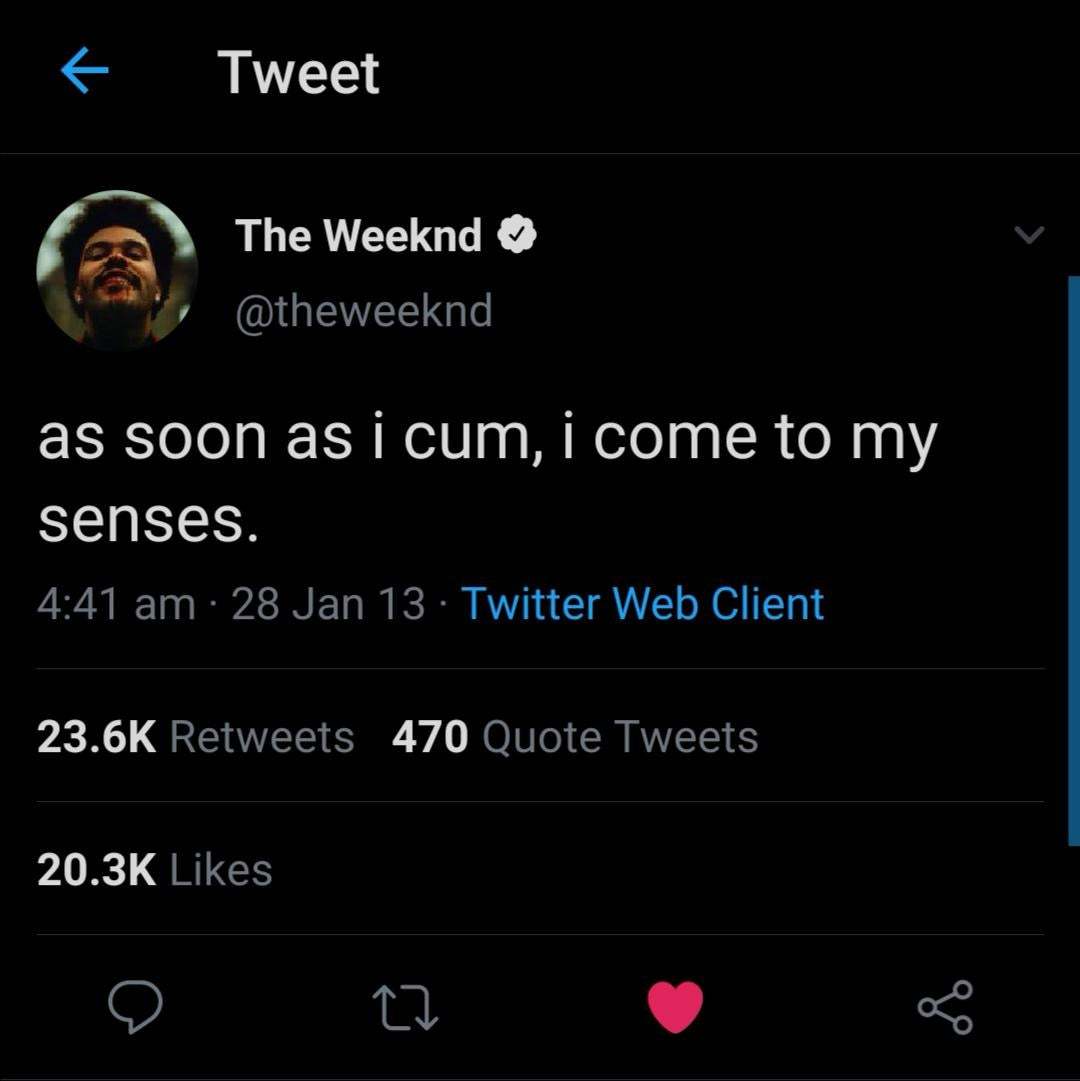The width and height of the screenshot is (1080, 1081).
Task: Select the Tweet header title
Action: 300,70
